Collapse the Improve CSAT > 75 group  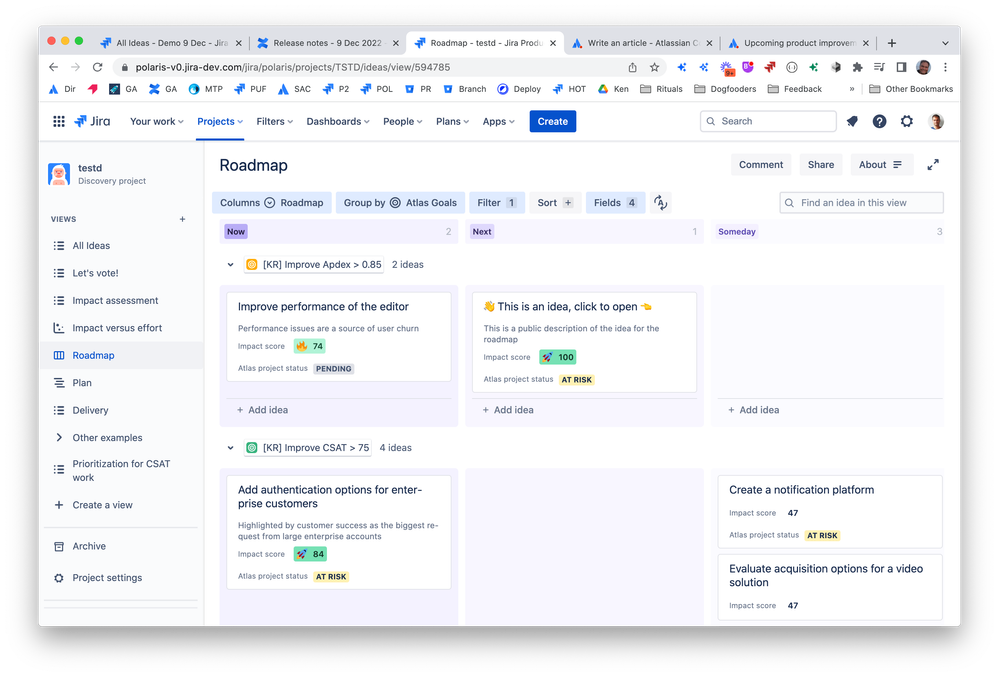pyautogui.click(x=231, y=448)
